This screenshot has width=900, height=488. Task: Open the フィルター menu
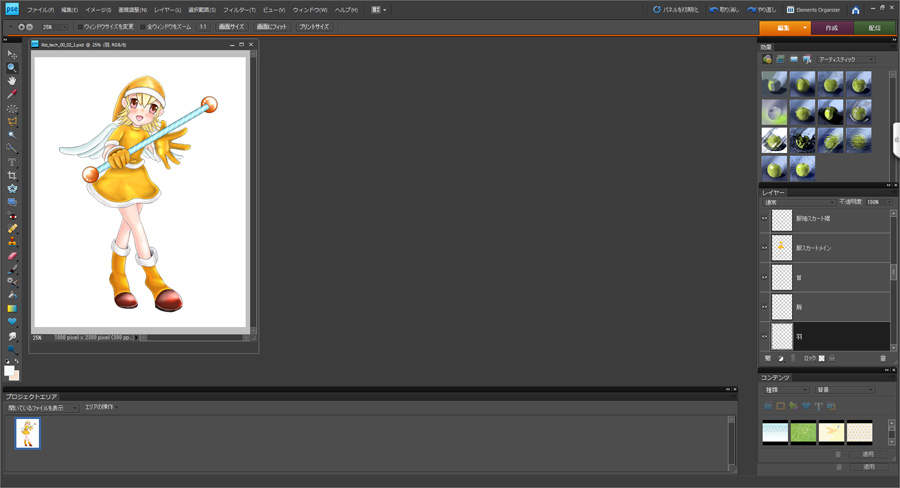(x=239, y=10)
